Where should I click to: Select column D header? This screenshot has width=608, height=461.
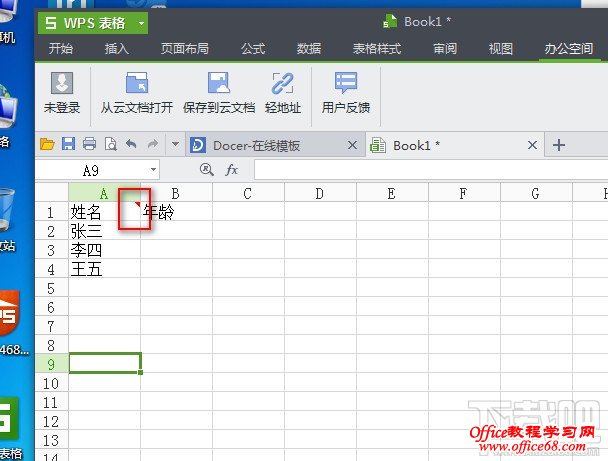pyautogui.click(x=320, y=192)
